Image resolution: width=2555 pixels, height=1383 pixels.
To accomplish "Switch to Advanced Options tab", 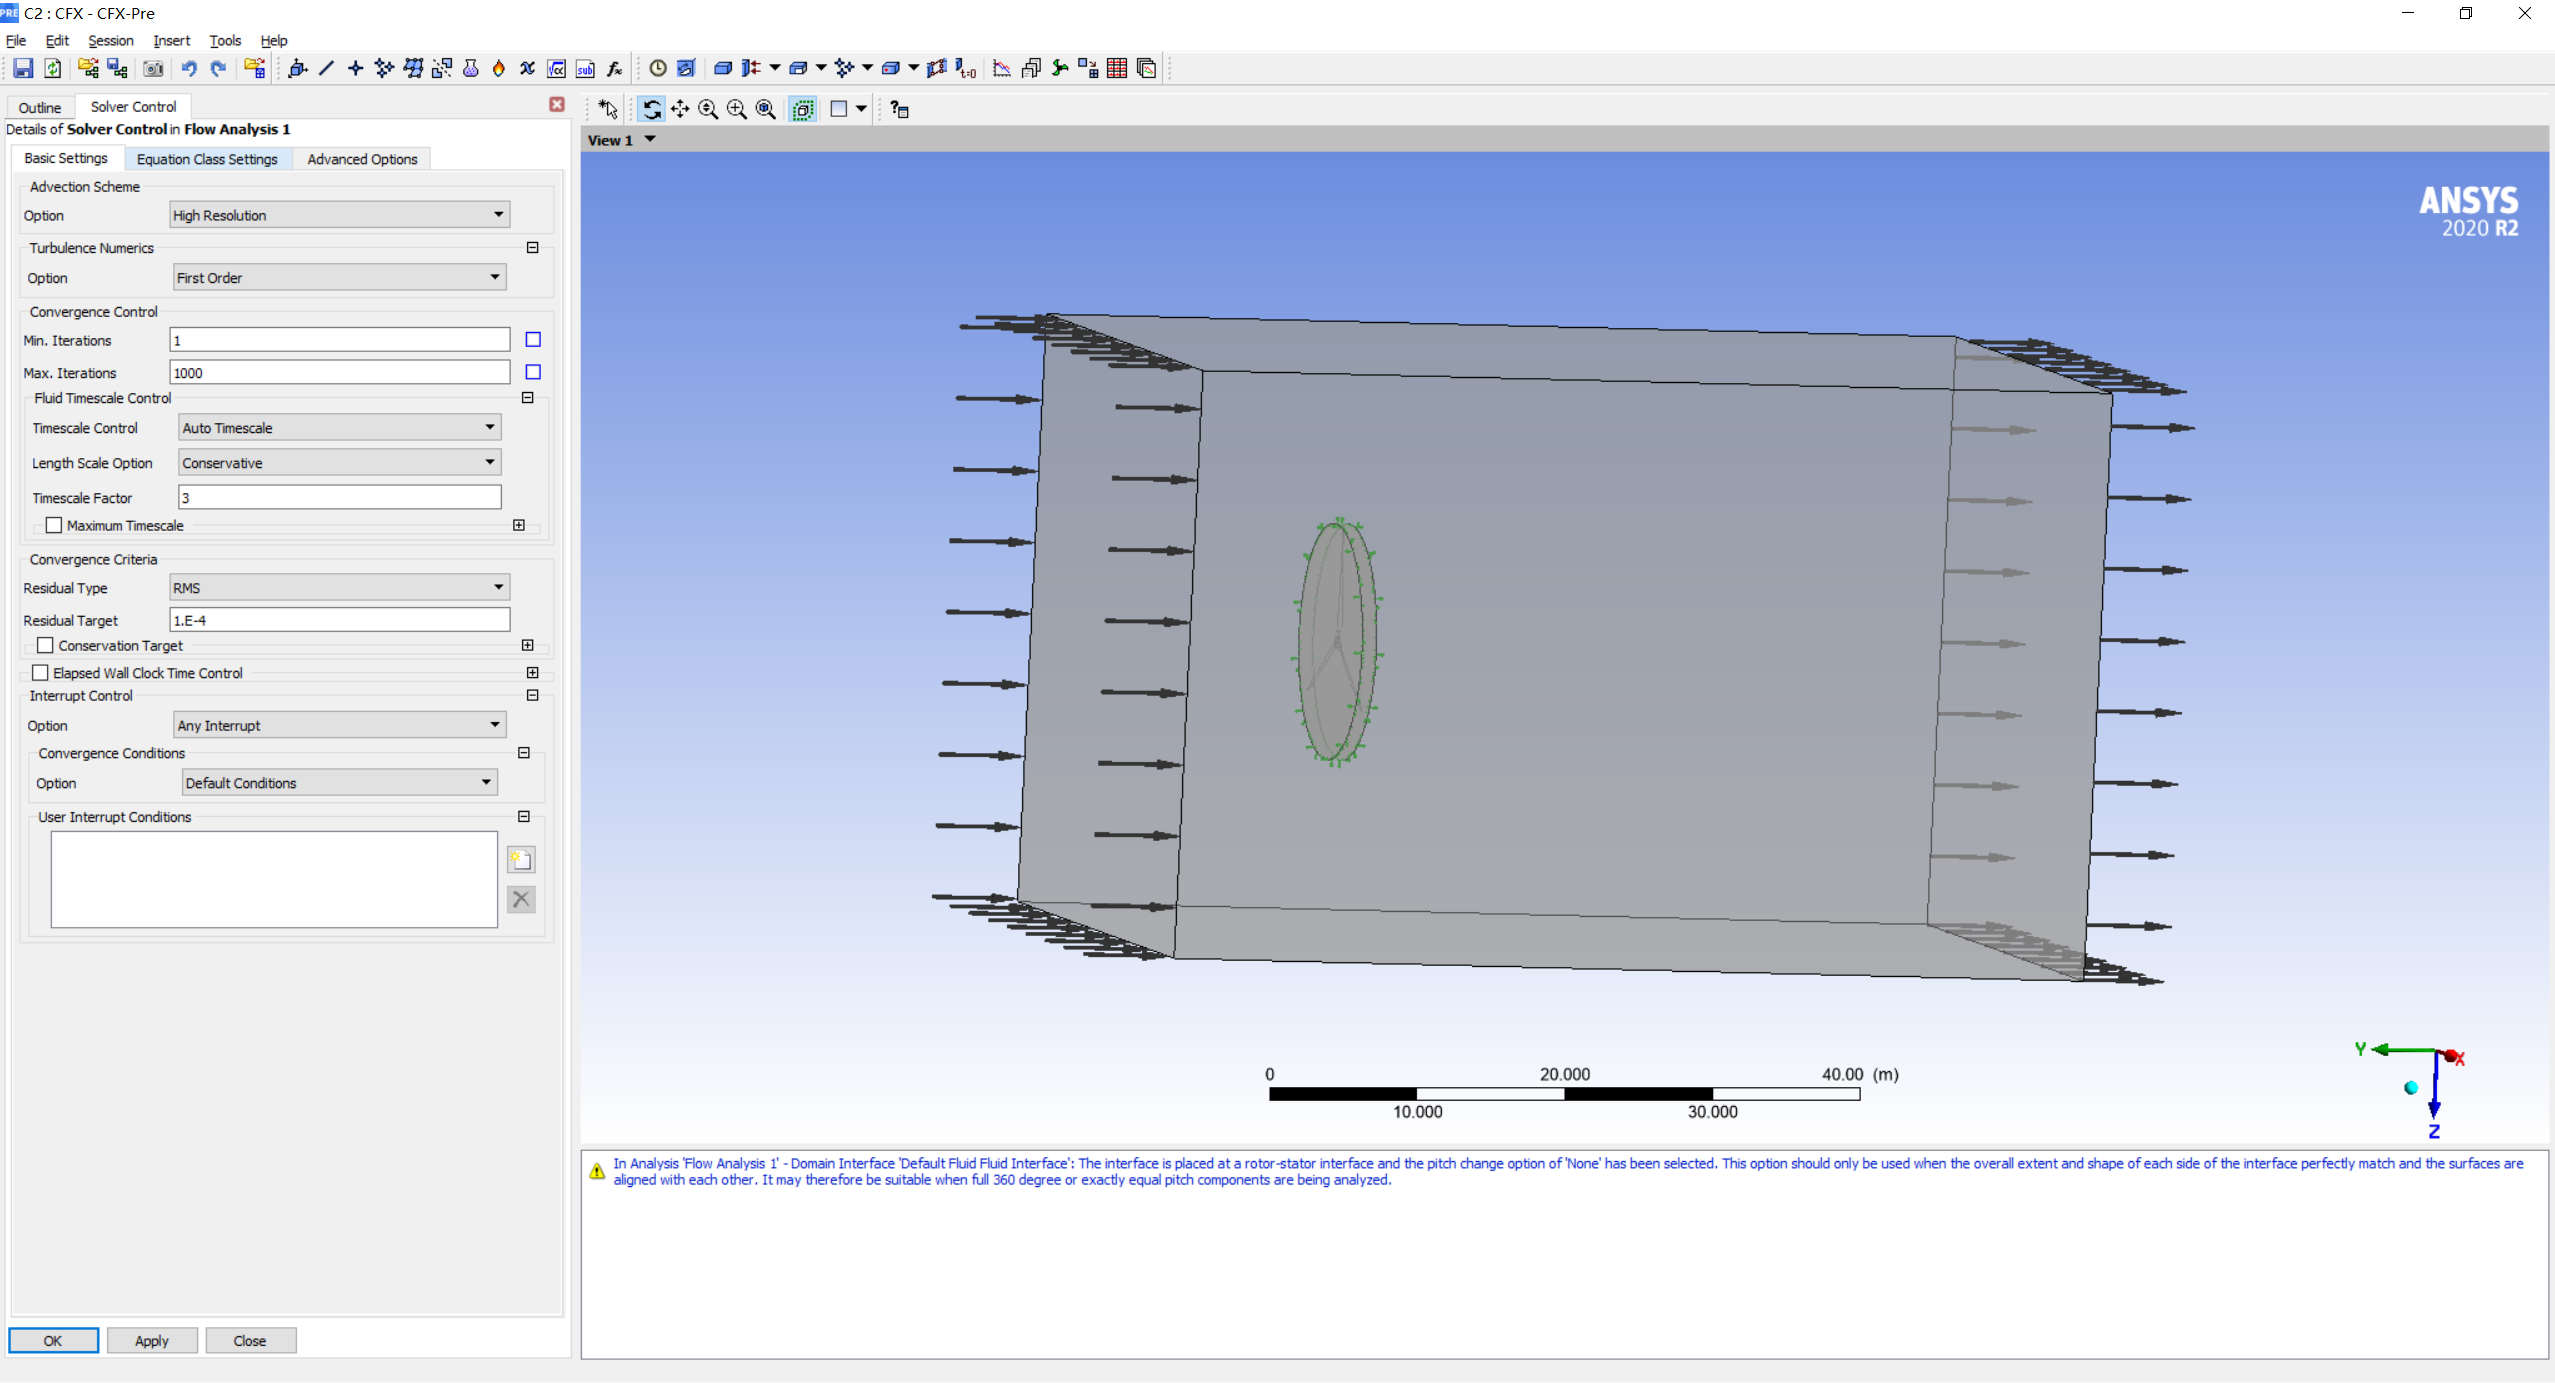I will pos(362,159).
